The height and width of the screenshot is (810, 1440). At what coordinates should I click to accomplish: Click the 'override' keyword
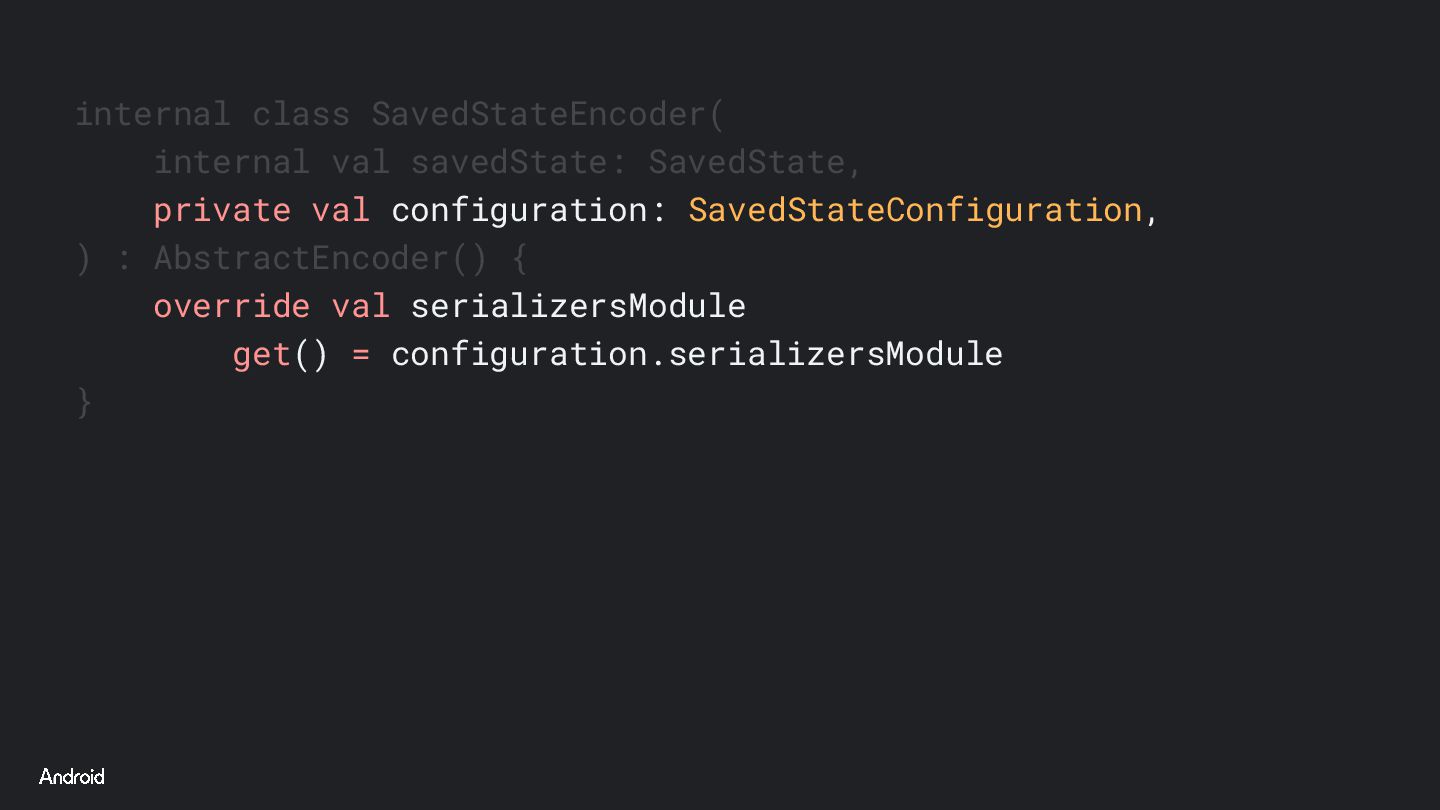click(232, 306)
